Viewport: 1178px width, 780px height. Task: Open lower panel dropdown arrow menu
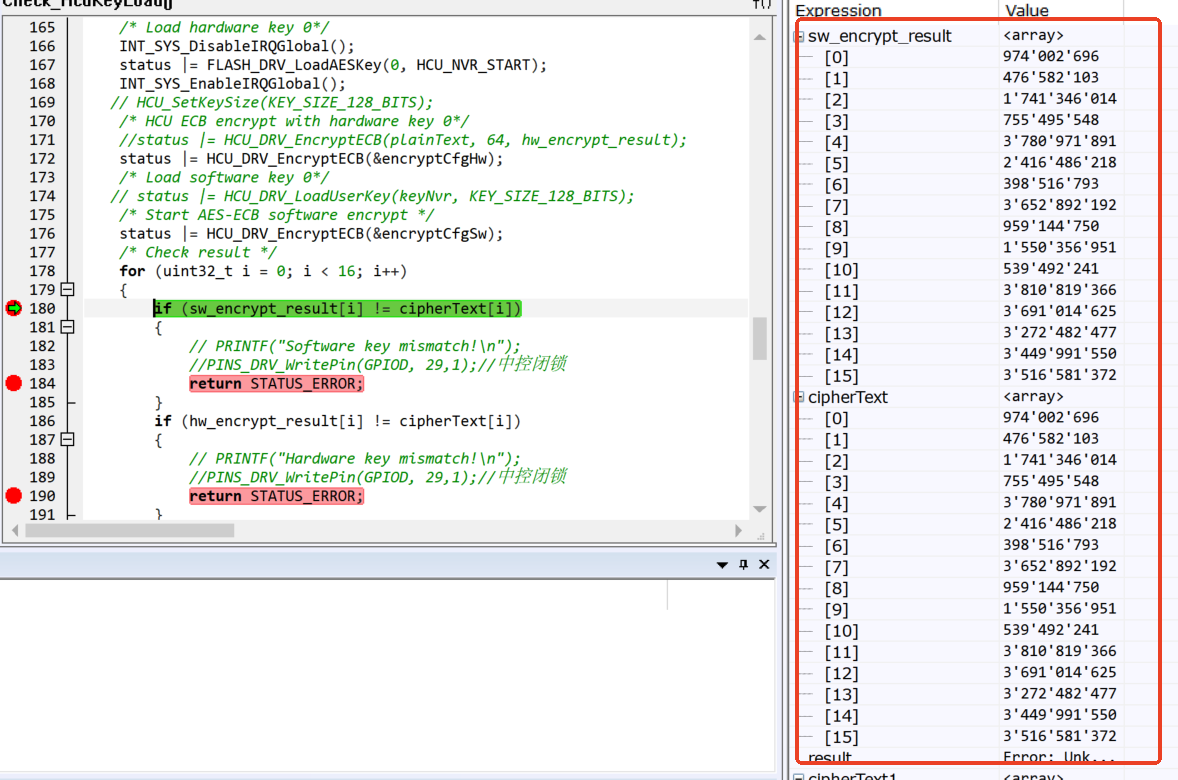click(722, 564)
